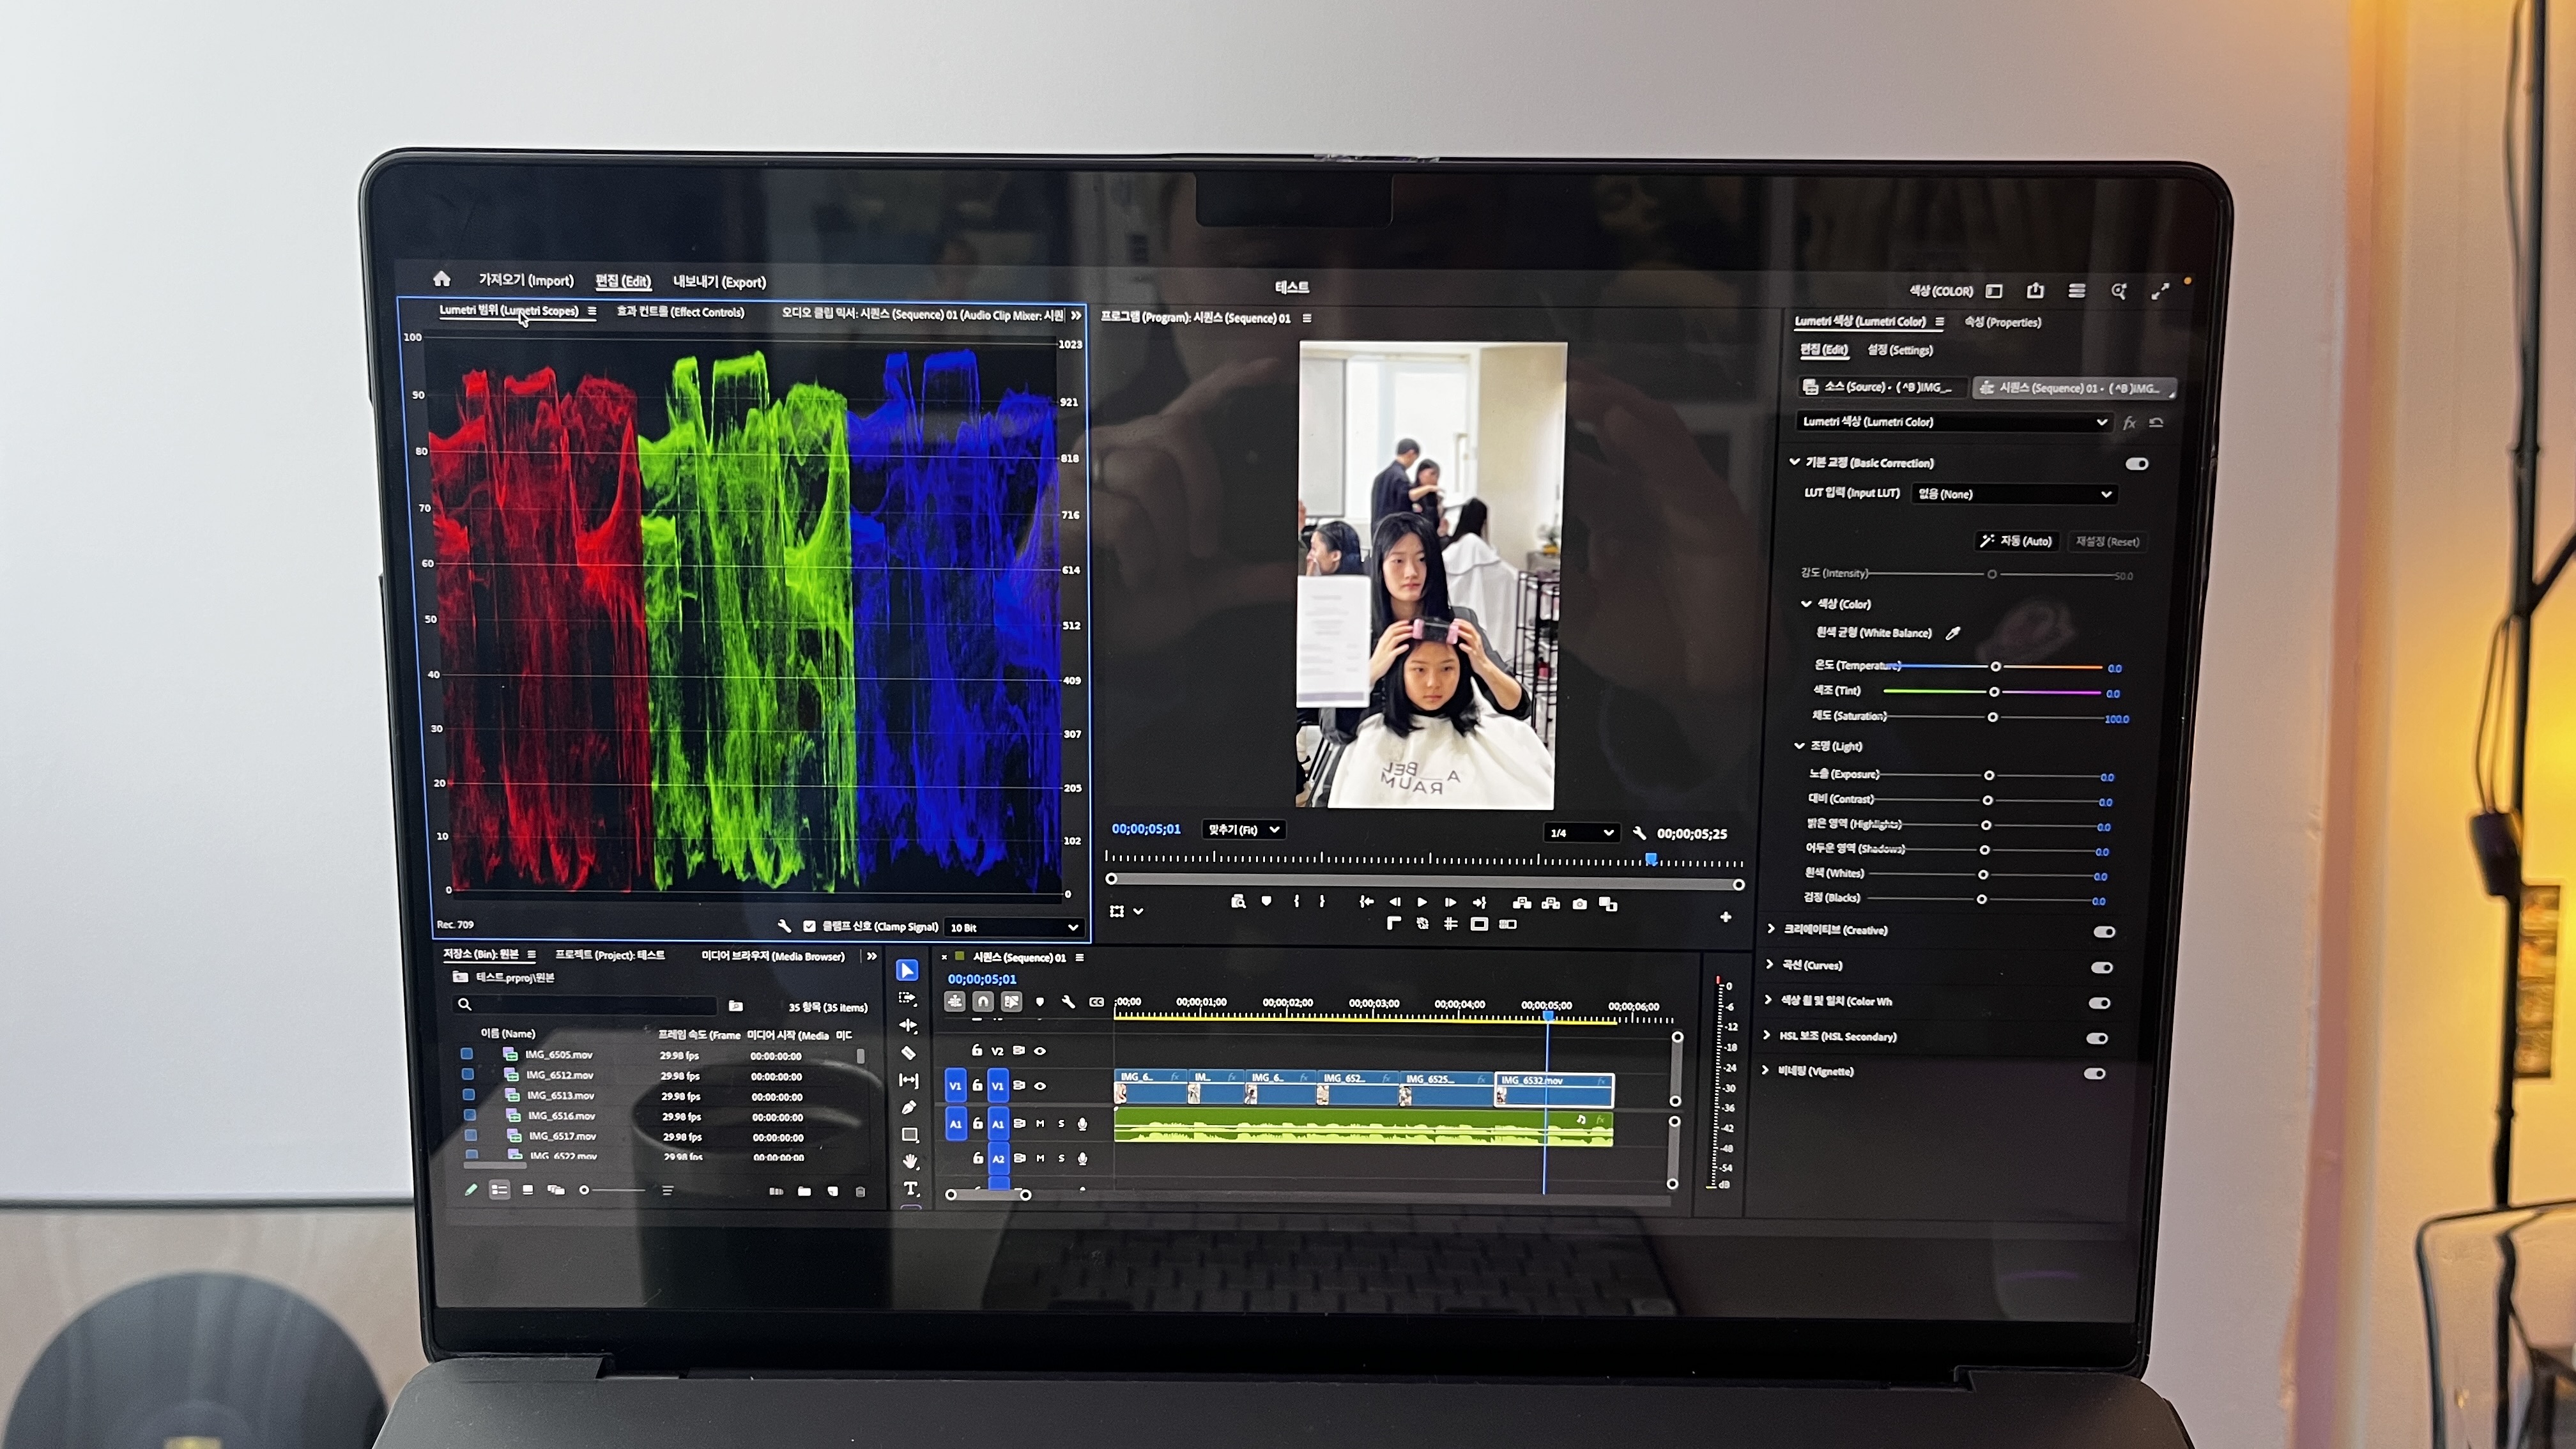2576x1449 pixels.
Task: Select the Hand tool
Action: tap(910, 1162)
